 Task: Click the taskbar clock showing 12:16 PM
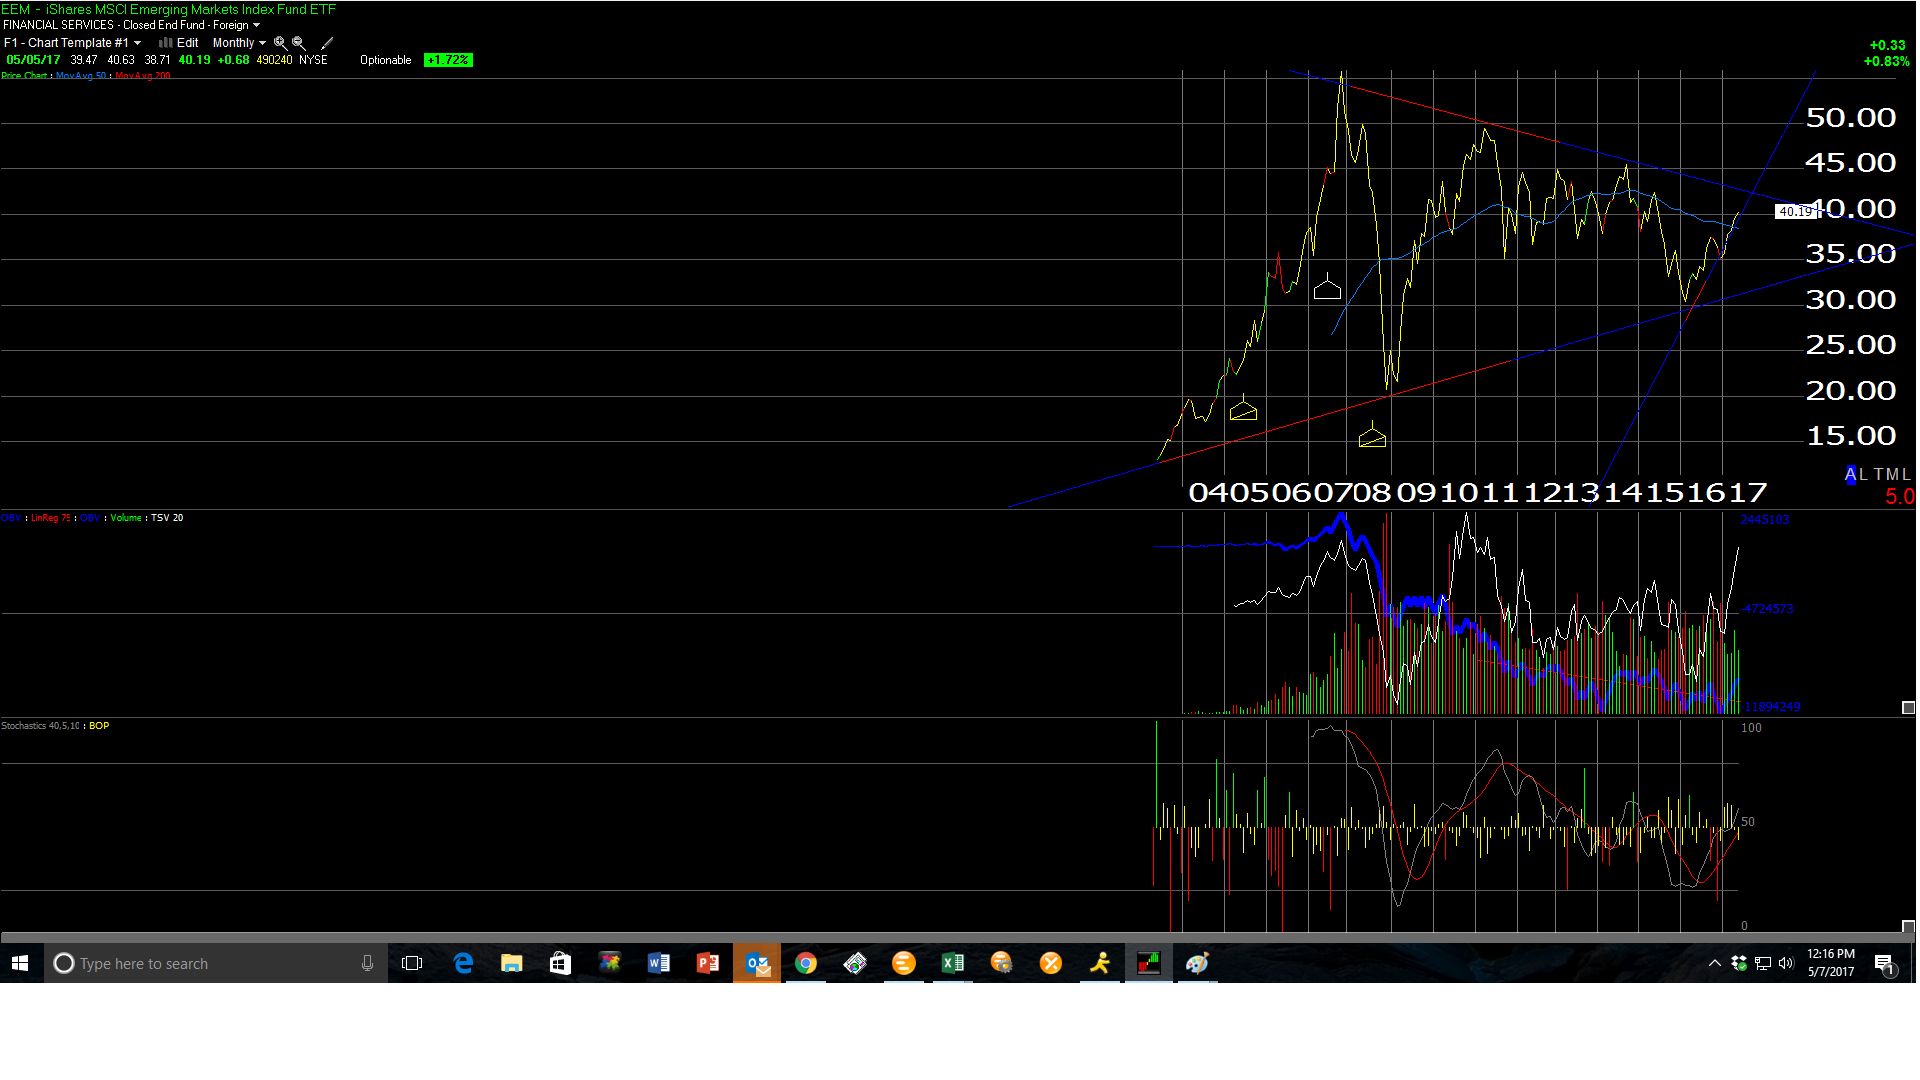pyautogui.click(x=1830, y=963)
